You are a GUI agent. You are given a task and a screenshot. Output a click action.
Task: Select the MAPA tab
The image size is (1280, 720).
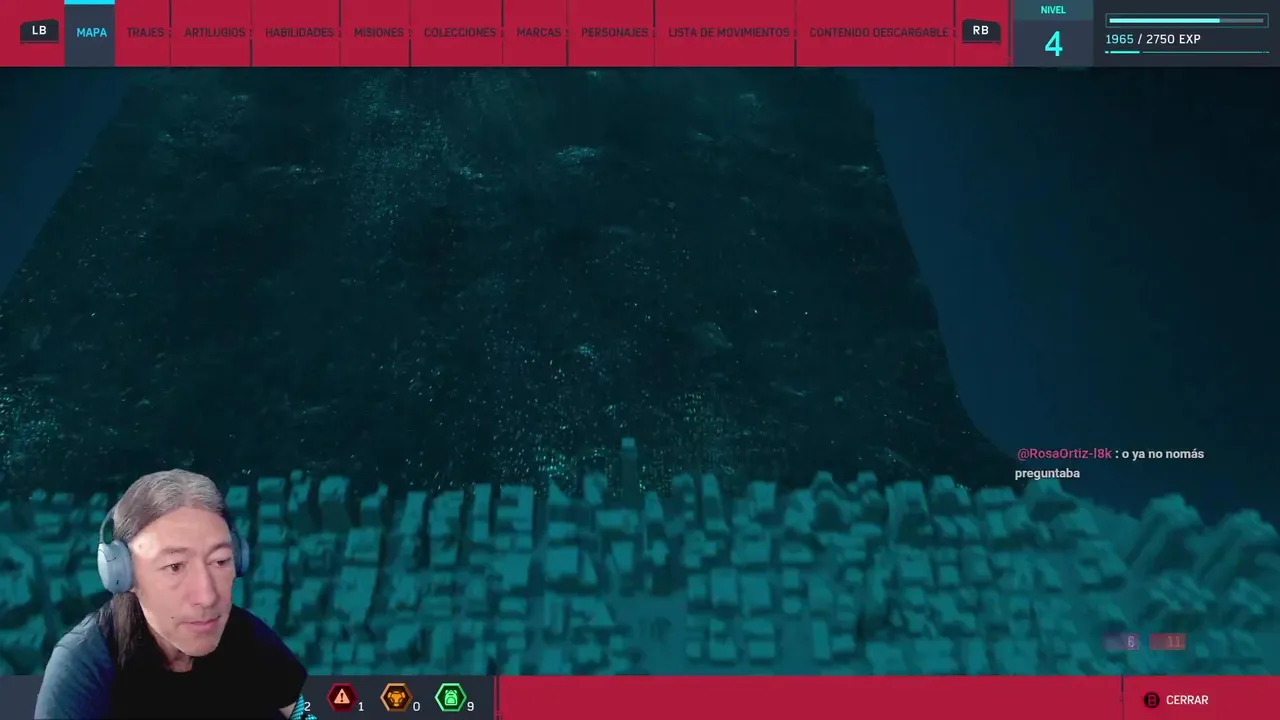91,33
